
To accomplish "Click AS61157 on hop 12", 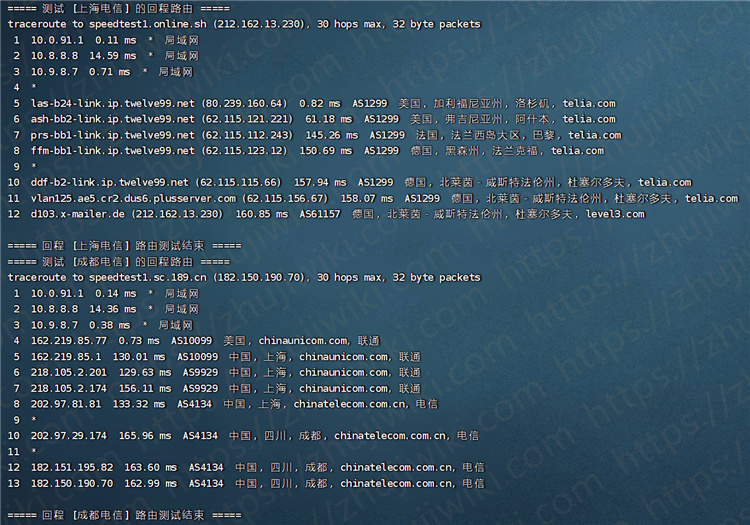I will 320,214.
